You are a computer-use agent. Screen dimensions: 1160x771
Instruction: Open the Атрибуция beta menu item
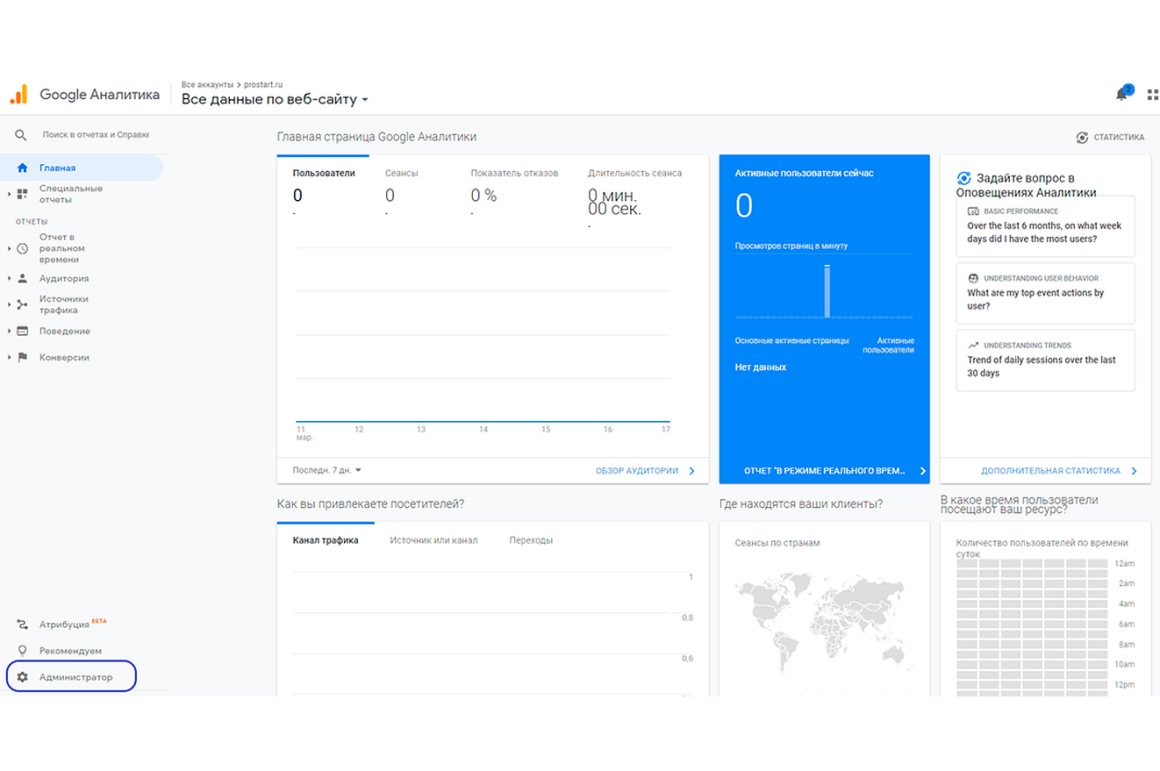[64, 624]
